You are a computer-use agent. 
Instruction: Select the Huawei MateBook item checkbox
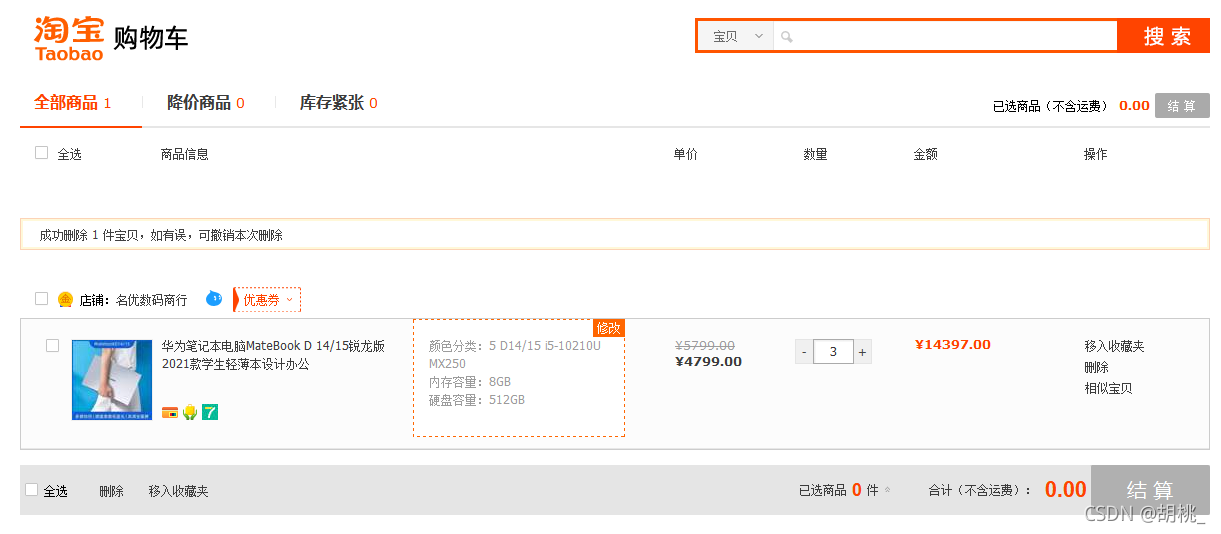point(53,346)
